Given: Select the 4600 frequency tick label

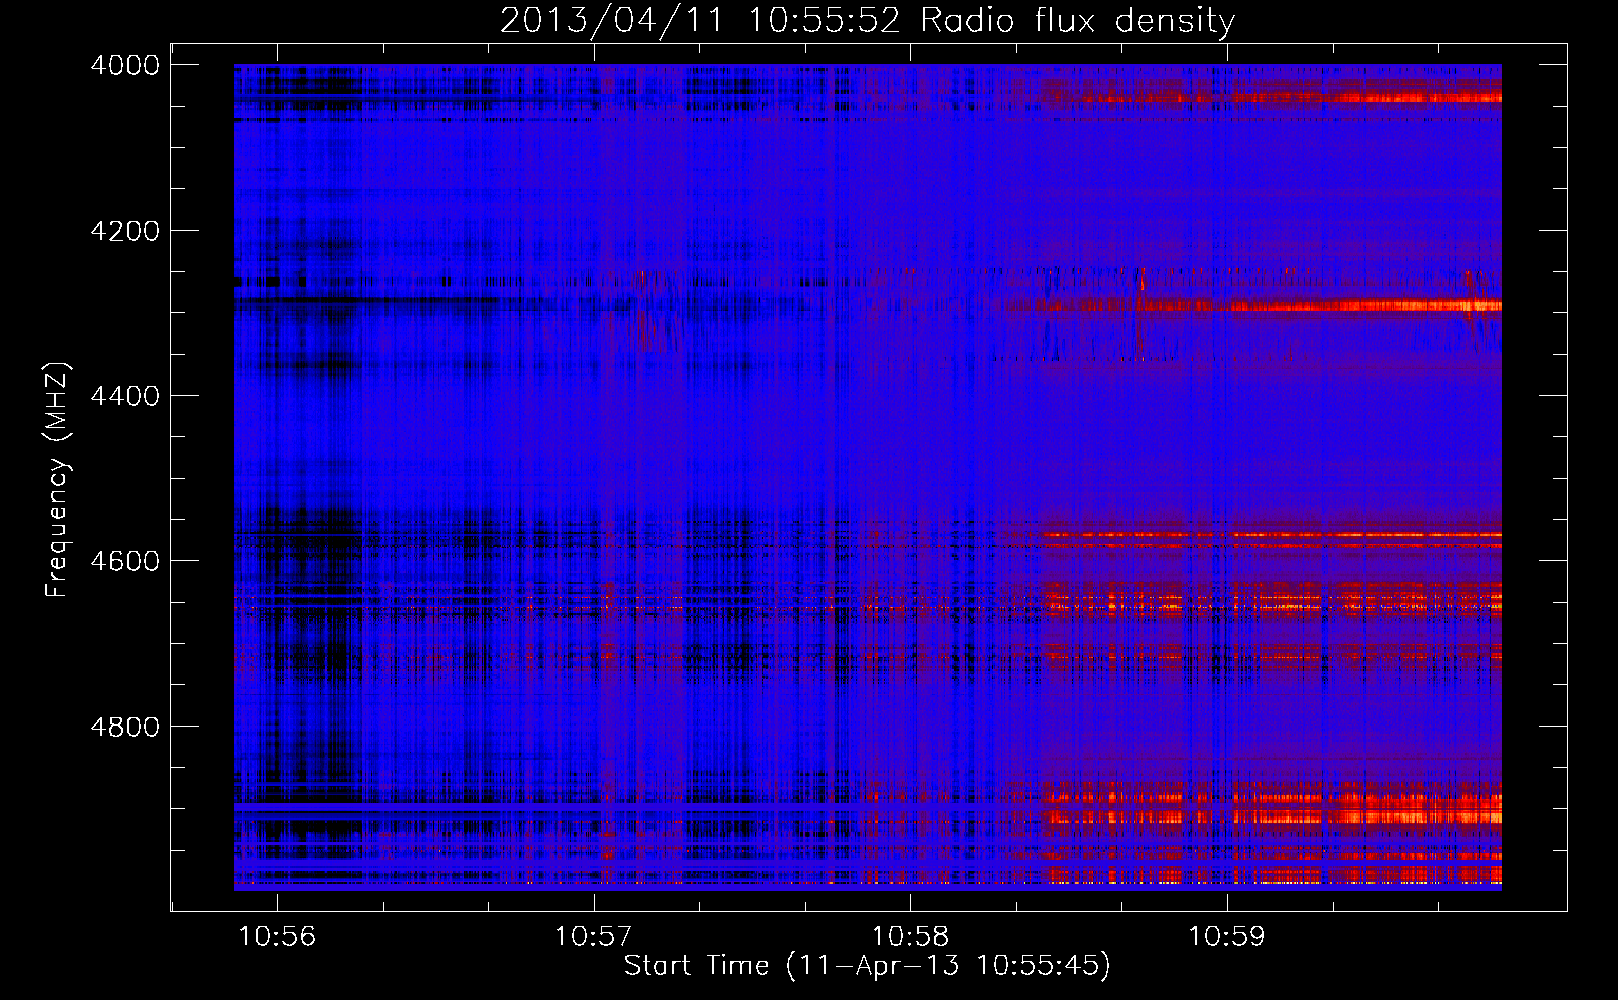Looking at the screenshot, I should coord(125,561).
